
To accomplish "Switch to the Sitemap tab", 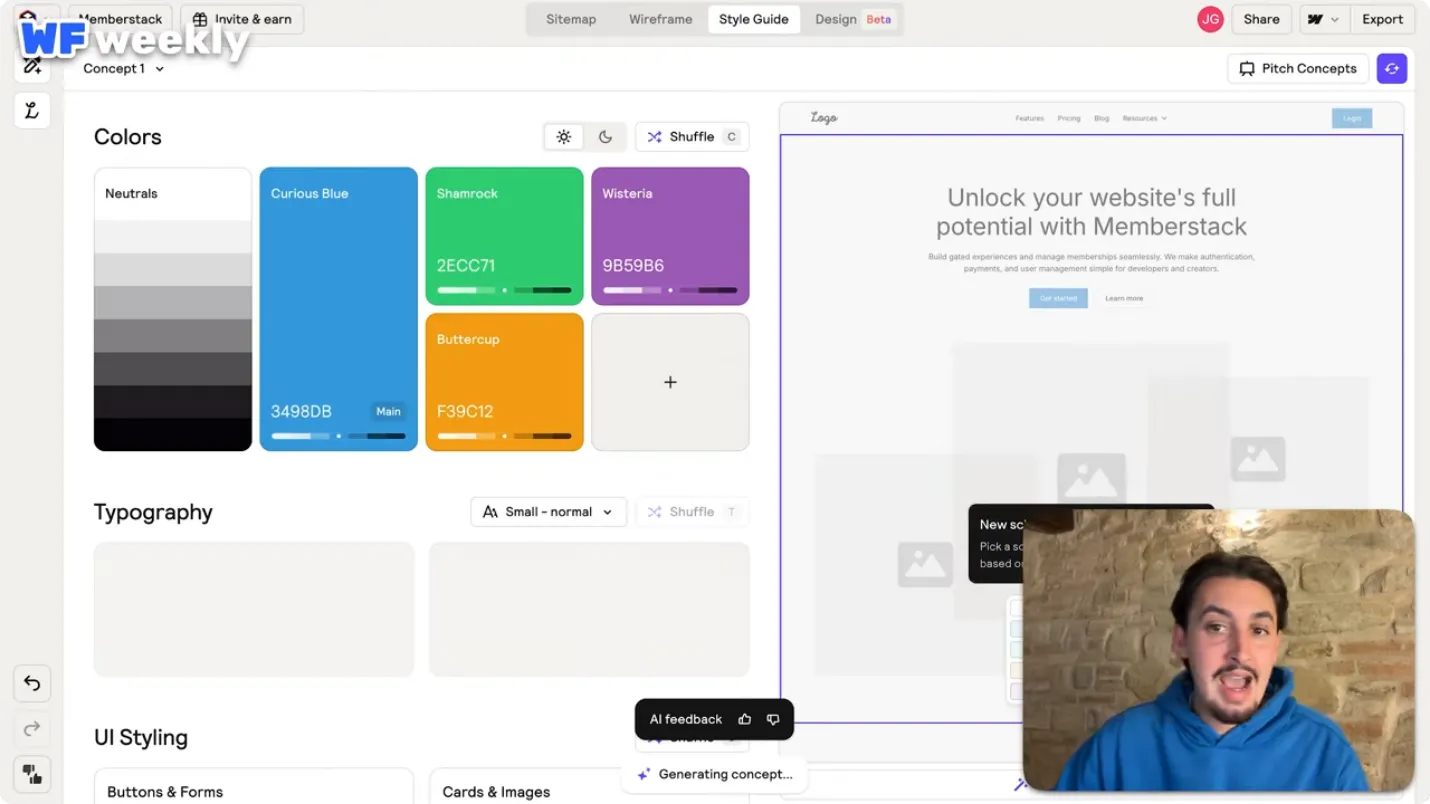I will tap(571, 19).
